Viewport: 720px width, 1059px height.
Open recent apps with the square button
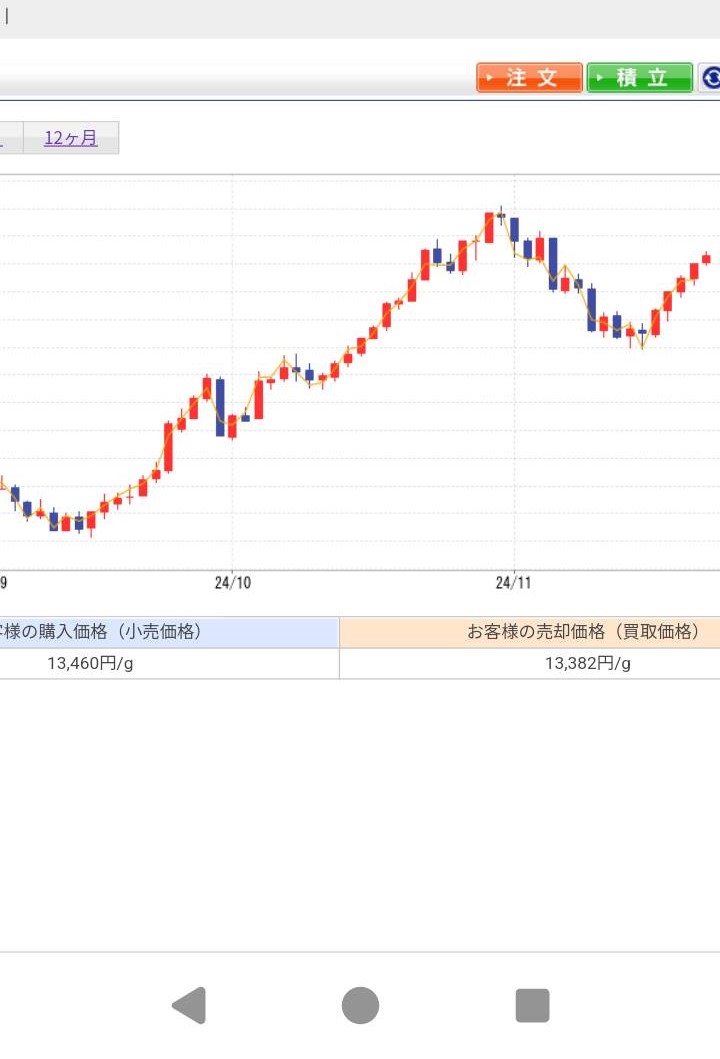pyautogui.click(x=532, y=1005)
